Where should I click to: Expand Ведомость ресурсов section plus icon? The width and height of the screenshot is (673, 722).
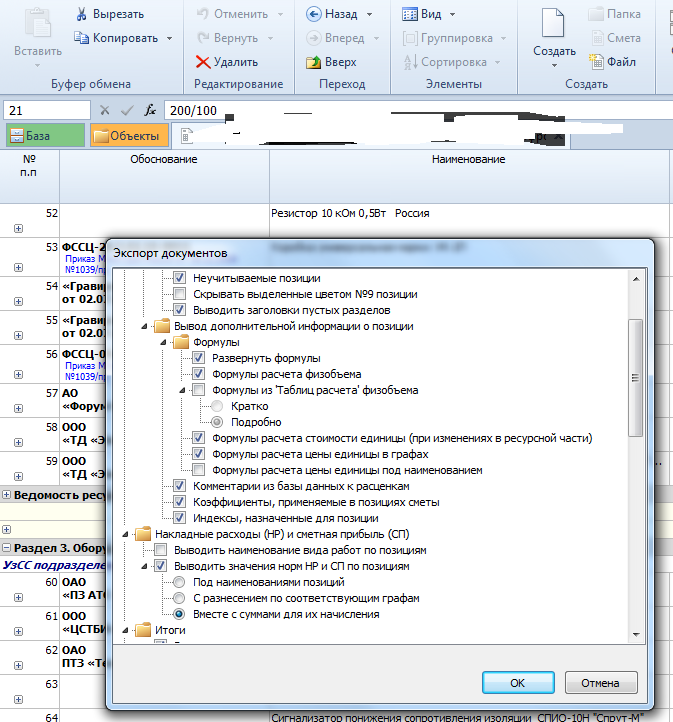point(6,495)
